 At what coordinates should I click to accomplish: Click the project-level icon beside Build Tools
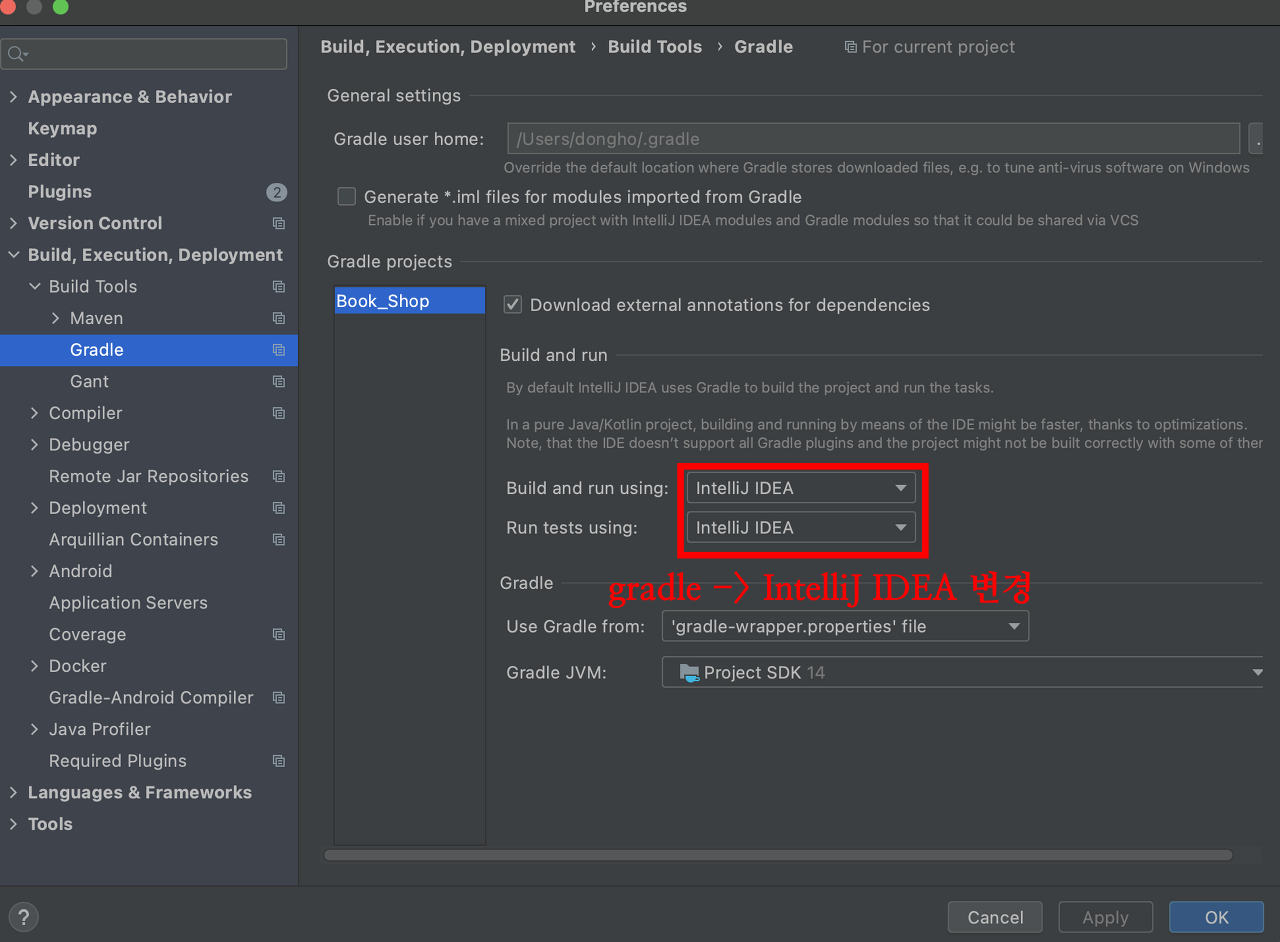(279, 287)
